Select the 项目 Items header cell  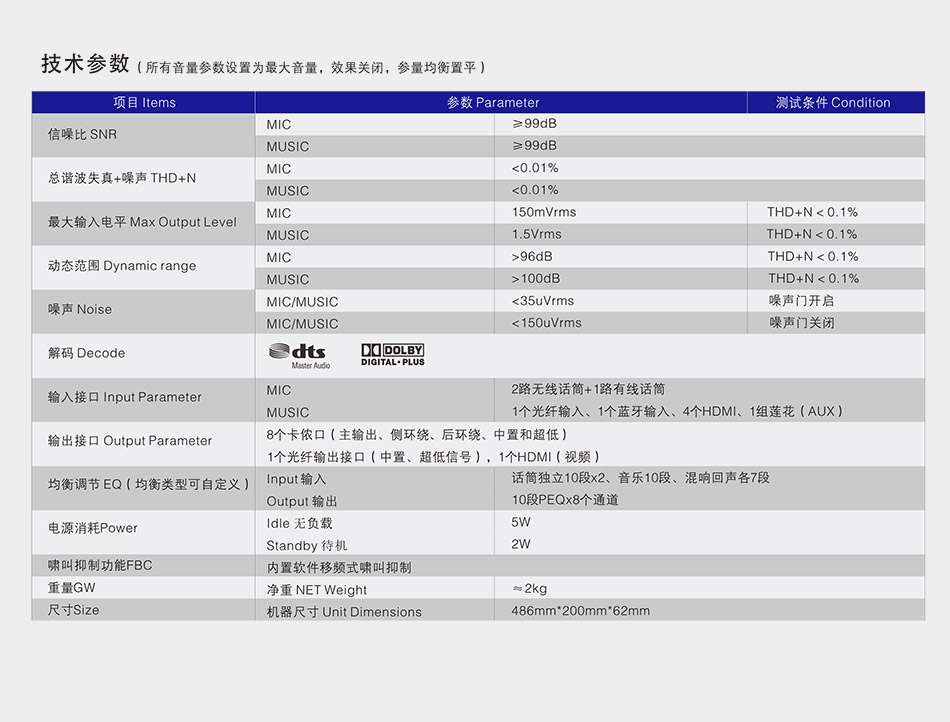pos(141,102)
